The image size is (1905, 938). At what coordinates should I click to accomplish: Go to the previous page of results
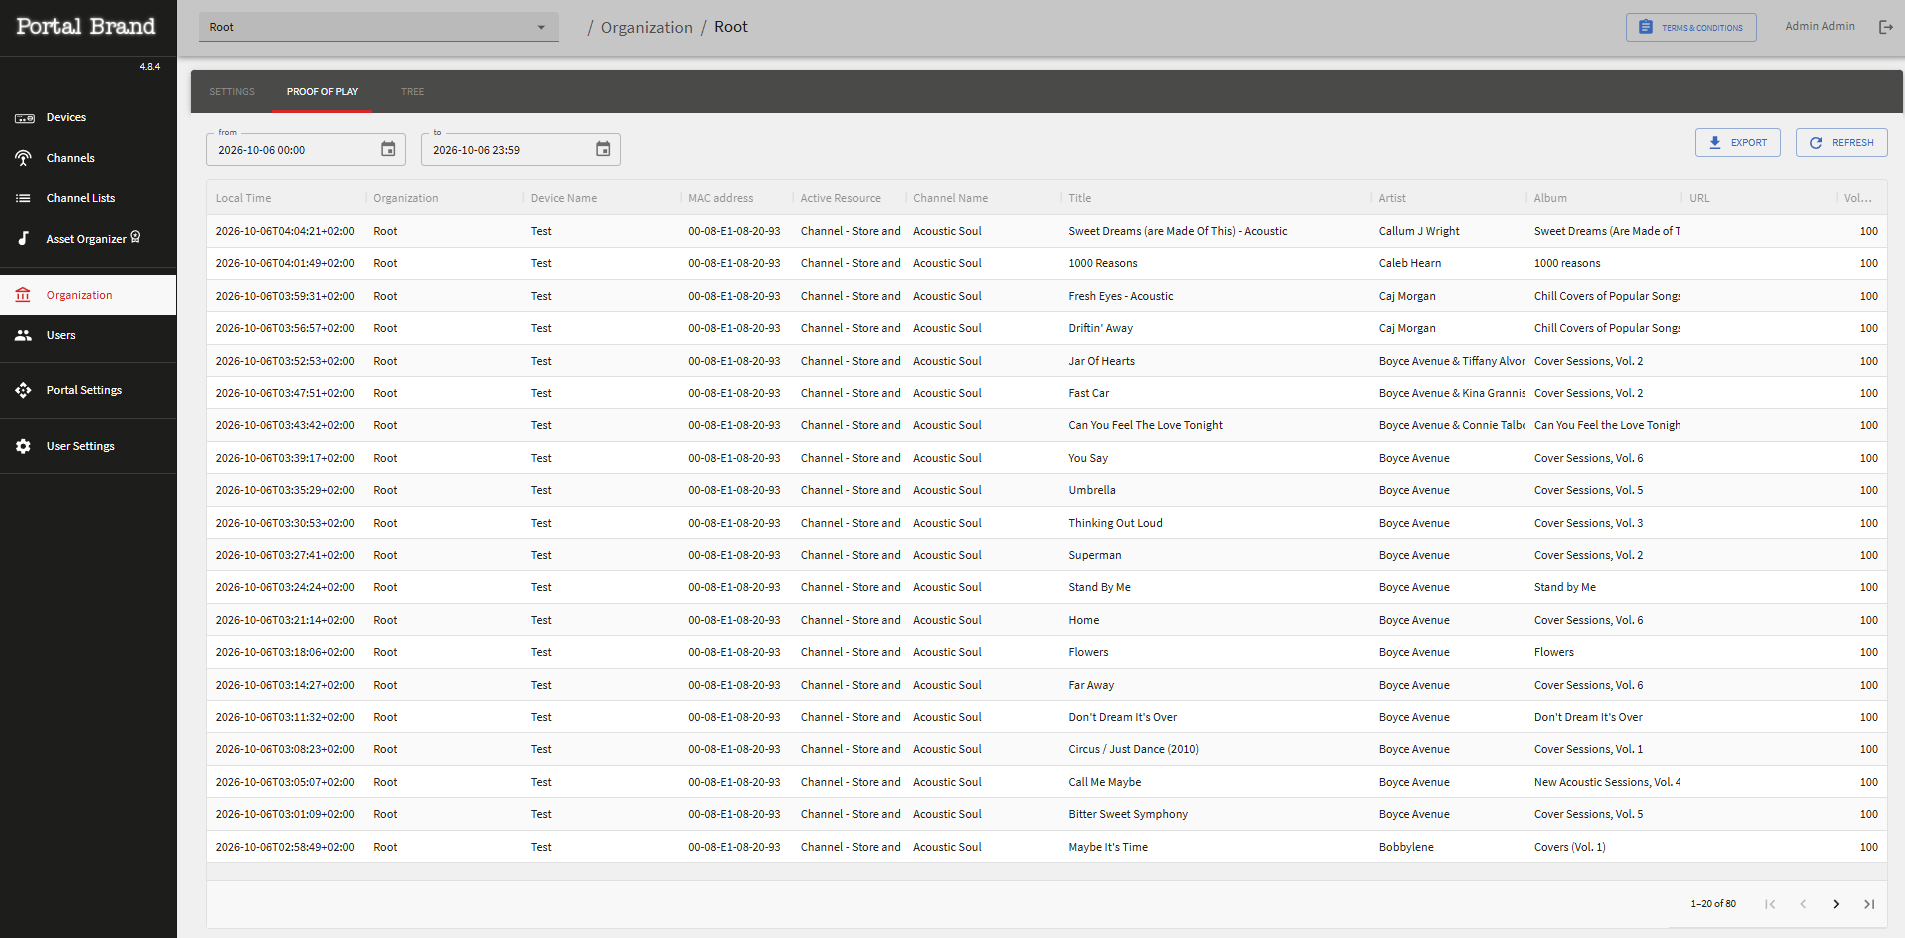(x=1803, y=904)
